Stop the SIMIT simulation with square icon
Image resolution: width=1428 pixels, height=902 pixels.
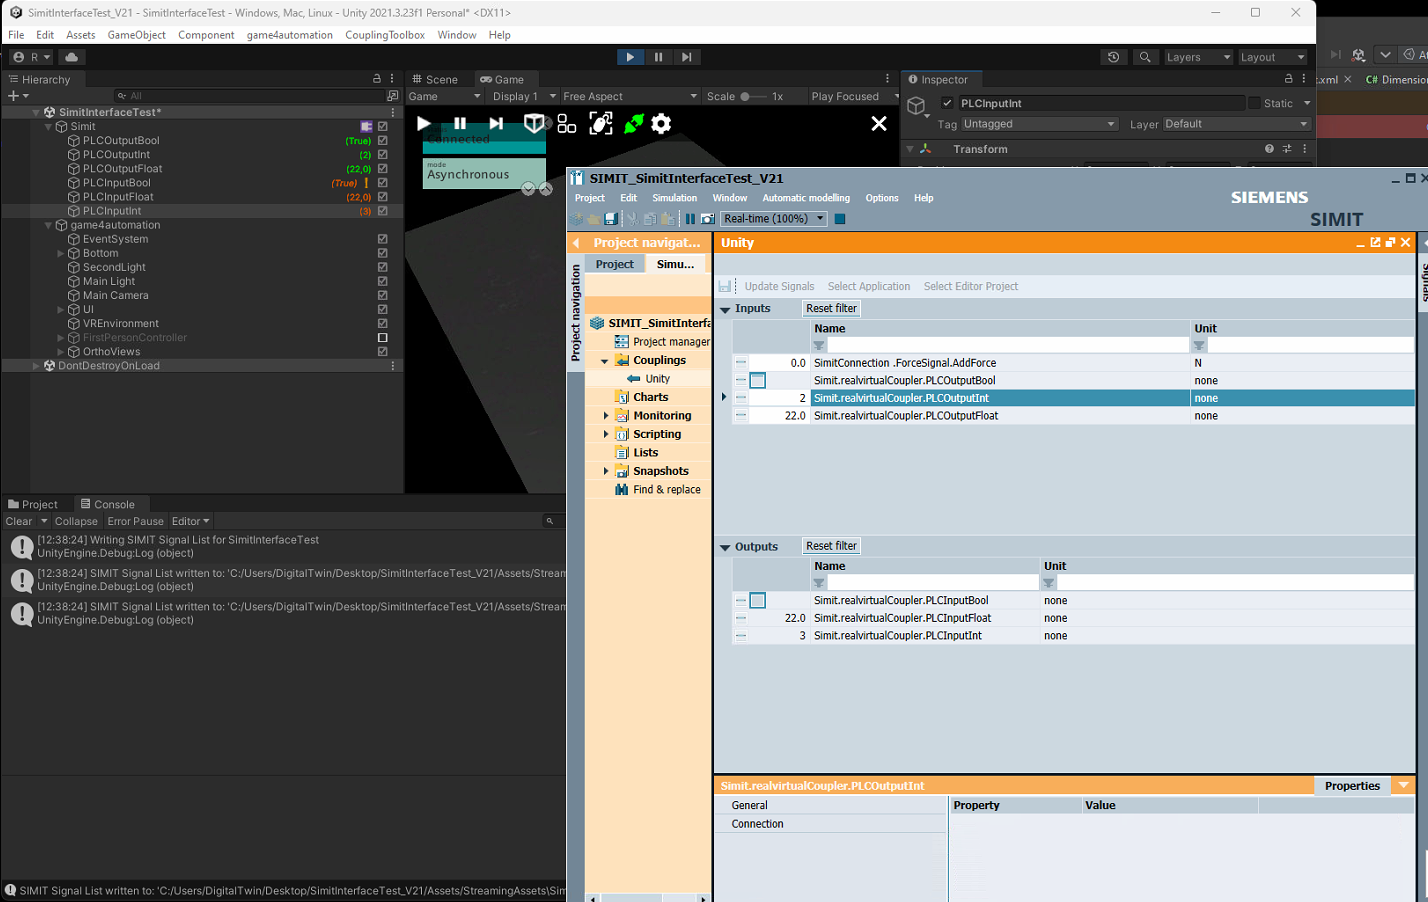(x=840, y=219)
